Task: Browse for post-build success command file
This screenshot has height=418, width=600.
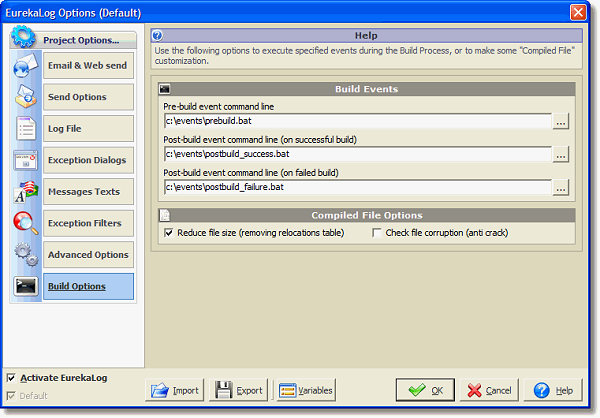Action: (x=561, y=154)
